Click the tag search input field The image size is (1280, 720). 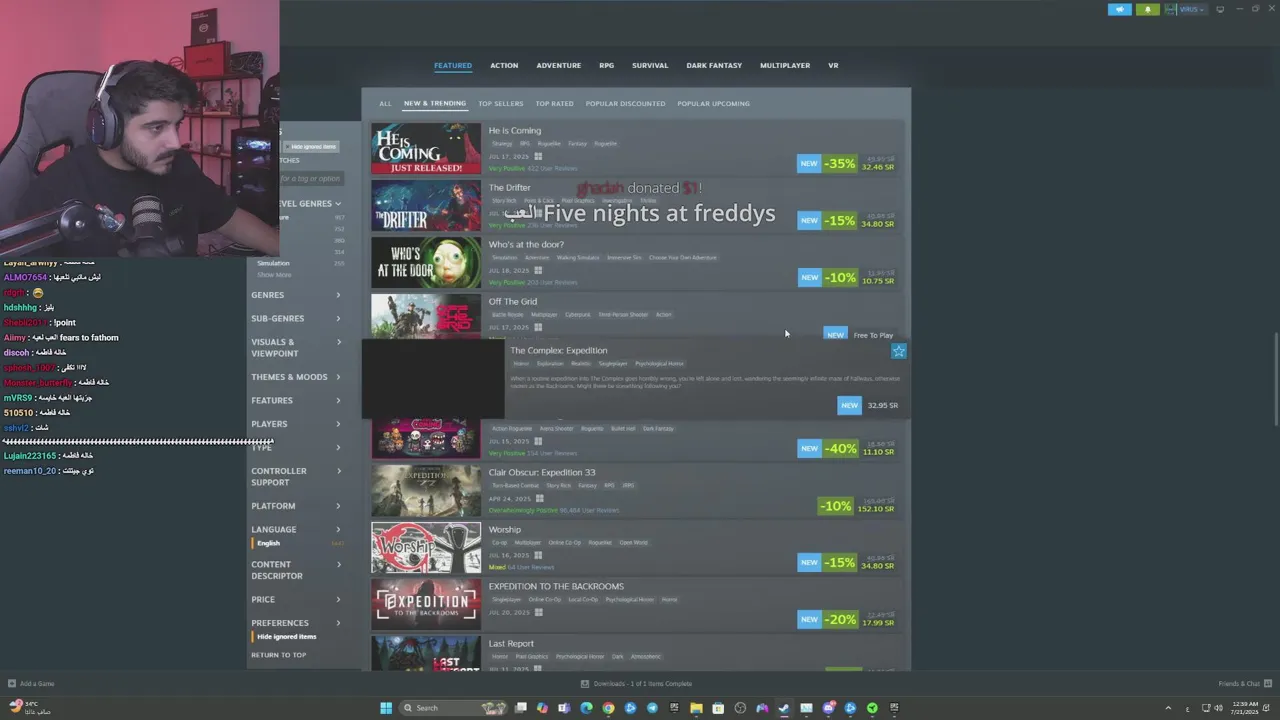coord(311,179)
